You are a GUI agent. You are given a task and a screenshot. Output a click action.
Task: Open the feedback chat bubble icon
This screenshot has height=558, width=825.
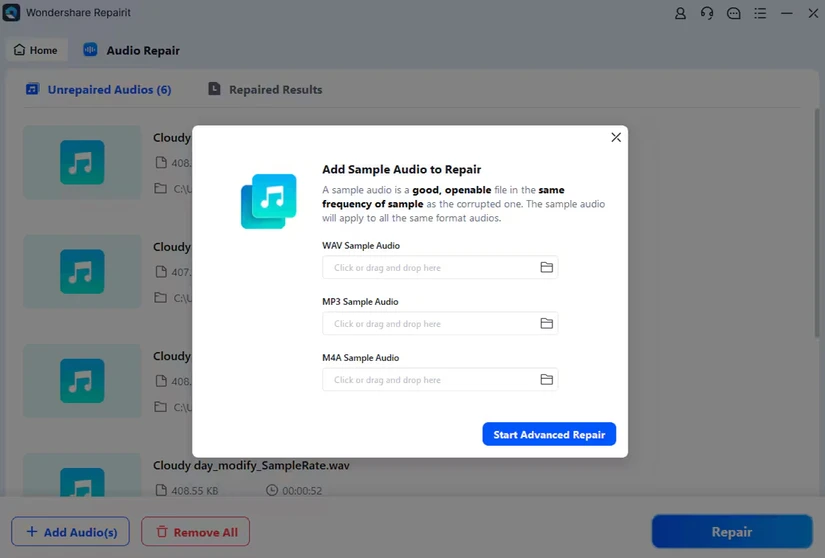click(x=734, y=14)
